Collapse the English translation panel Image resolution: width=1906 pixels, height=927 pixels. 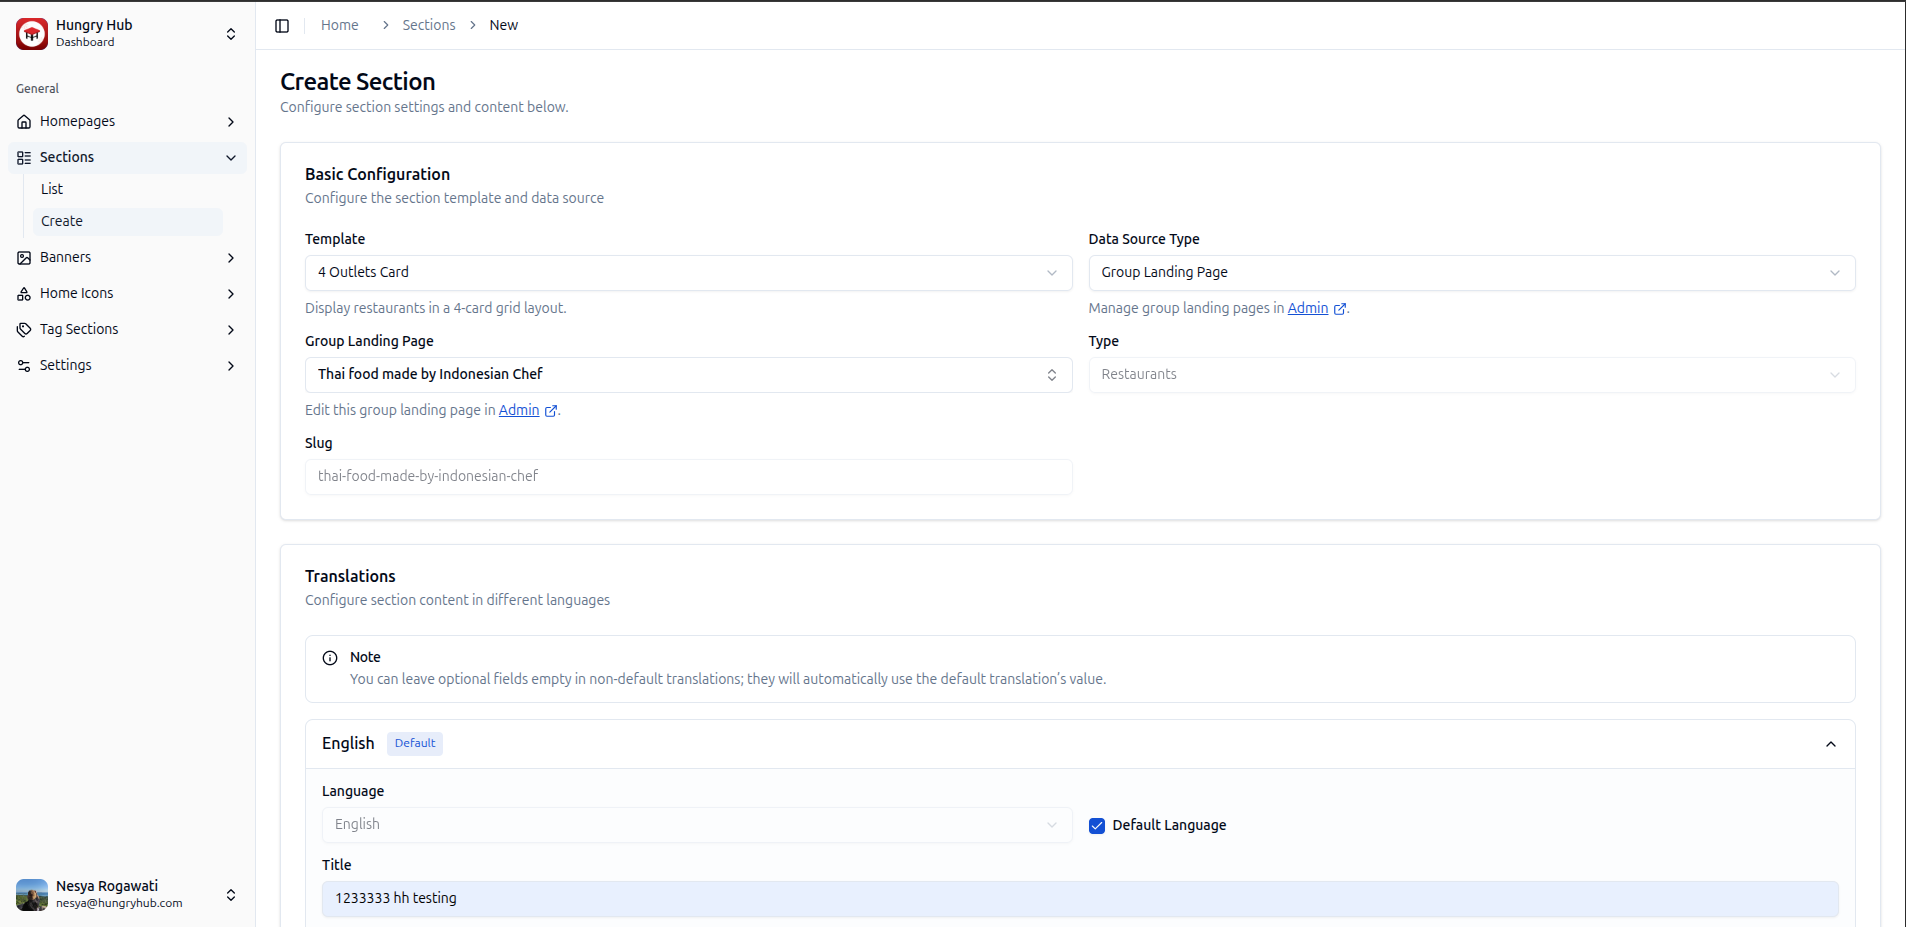tap(1830, 744)
